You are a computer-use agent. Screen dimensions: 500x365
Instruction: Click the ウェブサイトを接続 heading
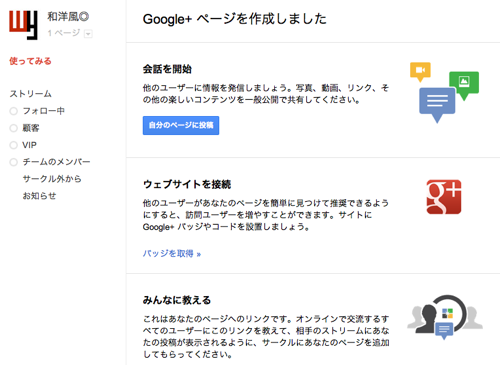tap(187, 184)
